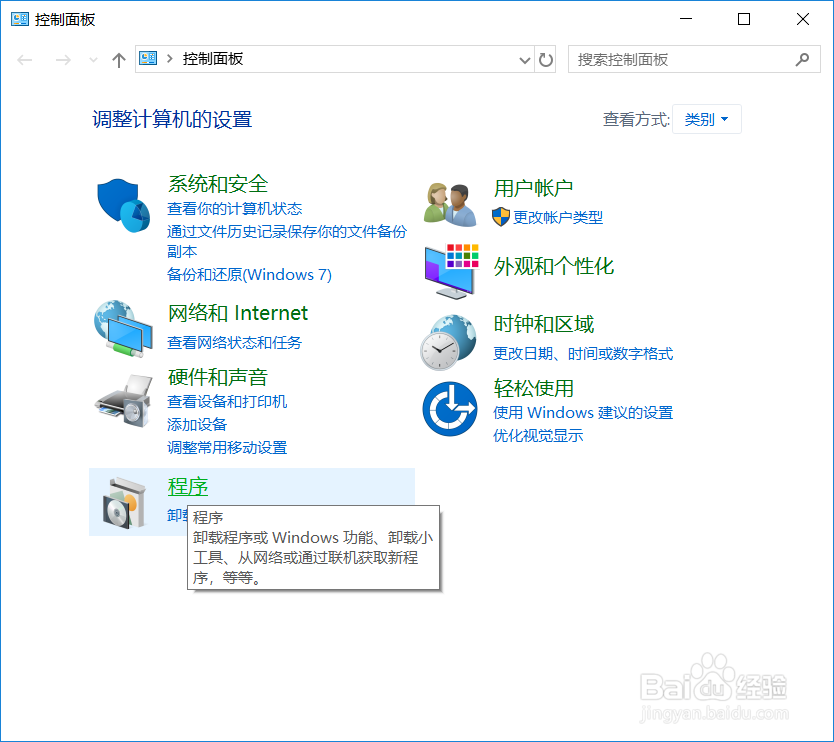Click 更改日期、时间或数字格式 link
Screen dimensions: 834x742
coord(581,353)
